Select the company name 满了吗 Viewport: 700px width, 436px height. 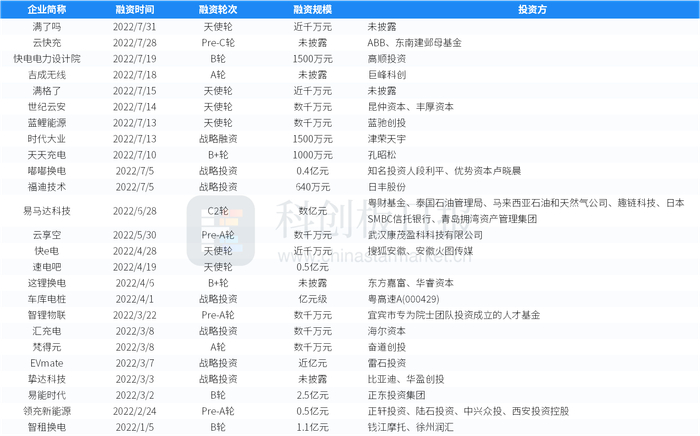(47, 27)
